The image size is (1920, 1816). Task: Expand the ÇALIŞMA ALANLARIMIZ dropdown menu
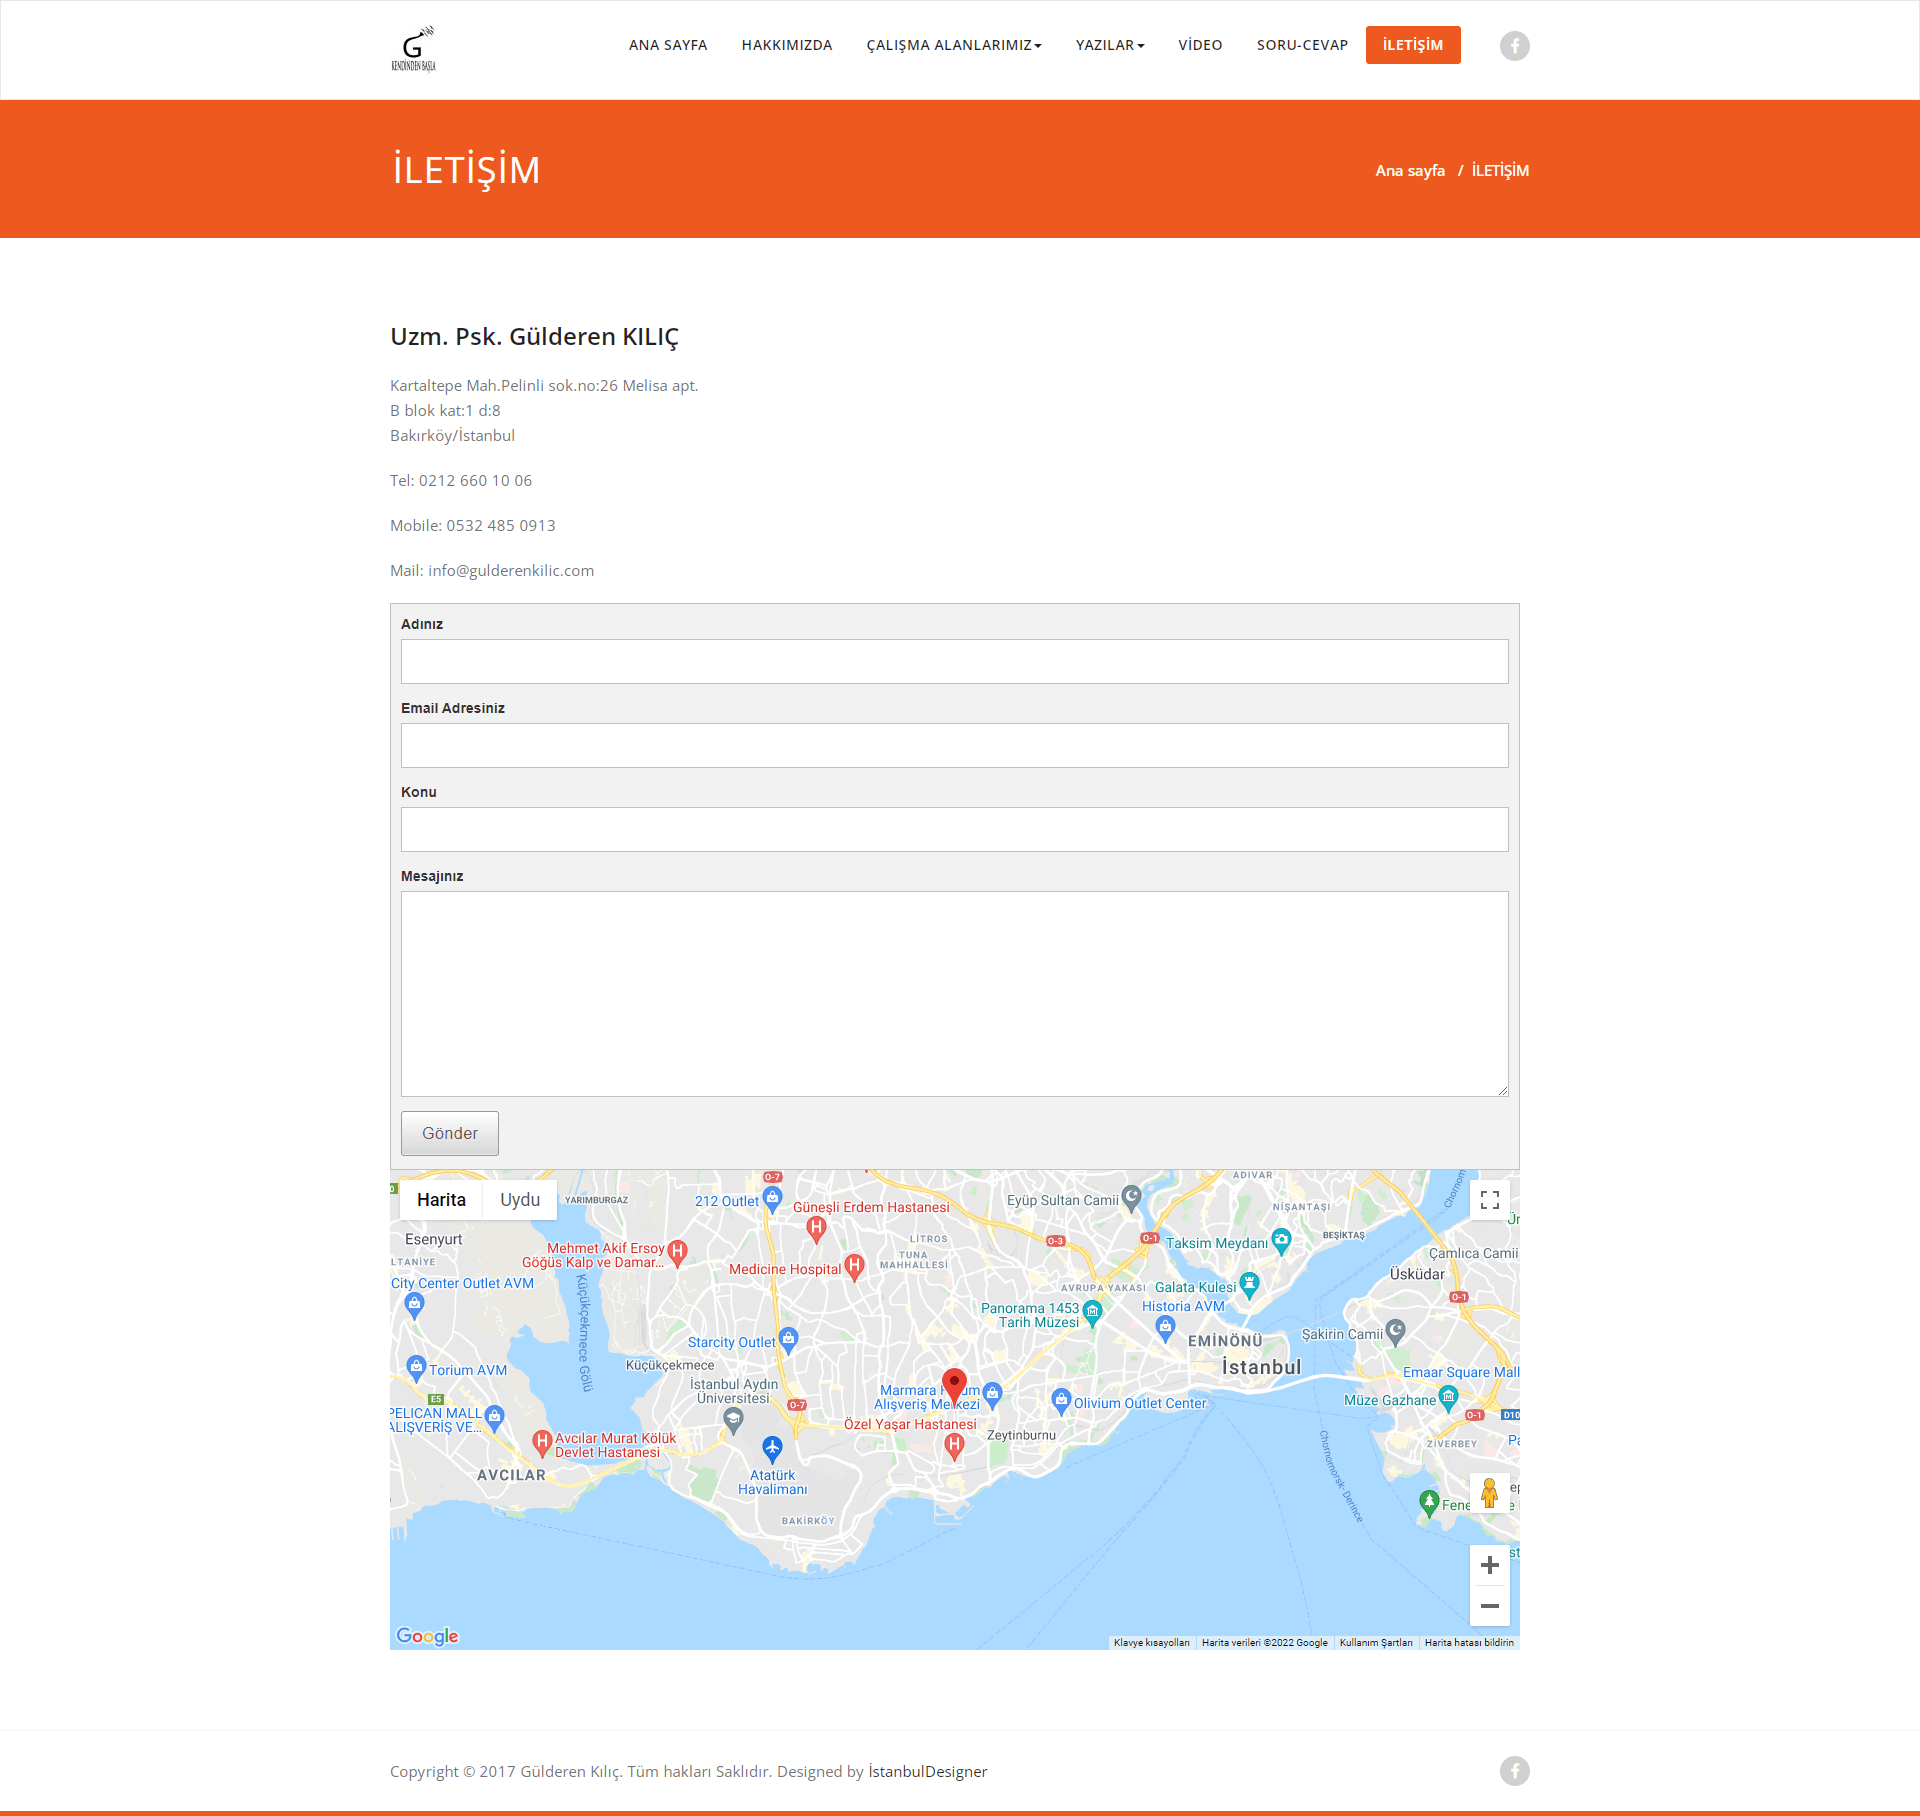[954, 45]
